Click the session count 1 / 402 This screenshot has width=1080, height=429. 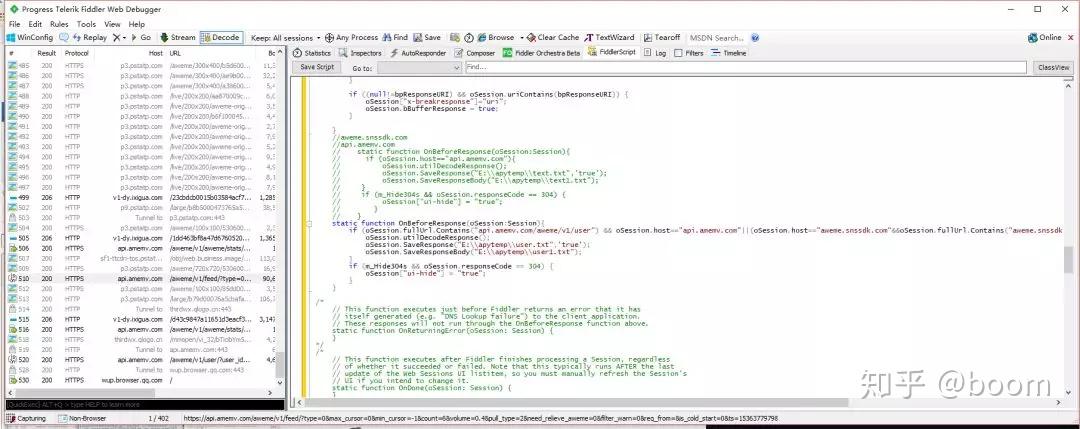159,418
